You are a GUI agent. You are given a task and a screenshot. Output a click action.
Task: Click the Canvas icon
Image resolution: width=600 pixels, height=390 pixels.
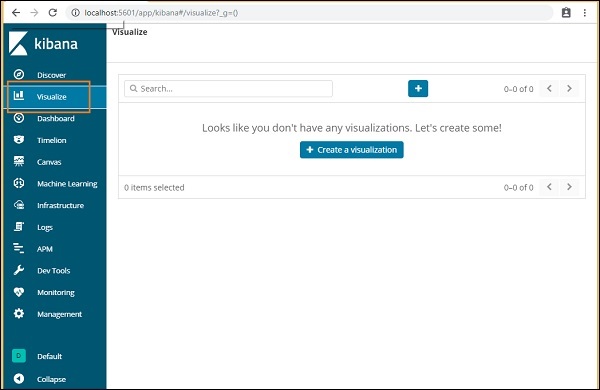[x=19, y=161]
